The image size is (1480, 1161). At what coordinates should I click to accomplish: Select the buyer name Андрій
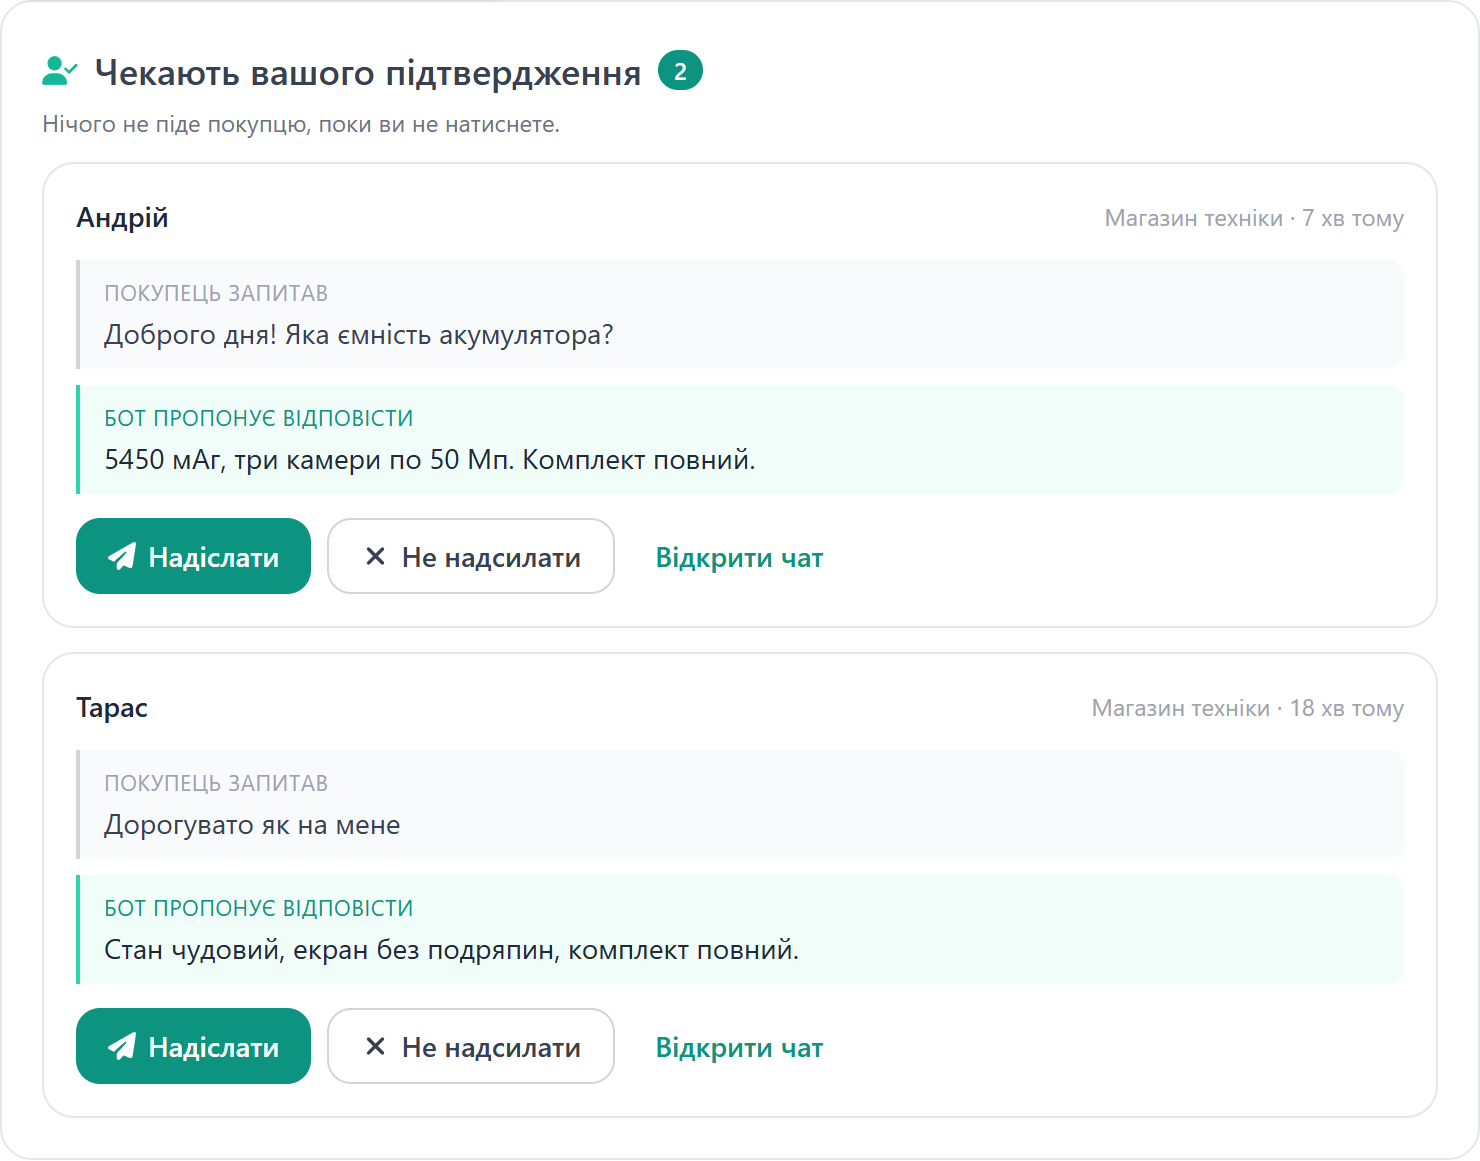click(x=122, y=218)
